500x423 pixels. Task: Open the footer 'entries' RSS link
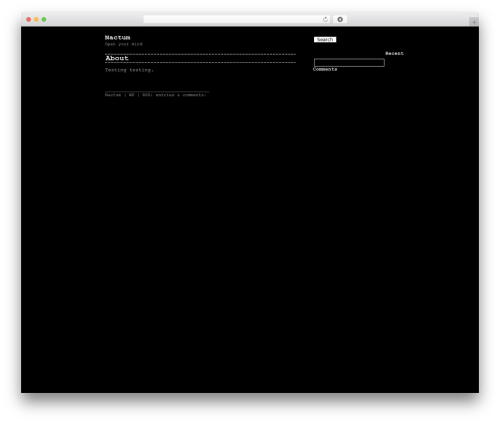tap(165, 95)
